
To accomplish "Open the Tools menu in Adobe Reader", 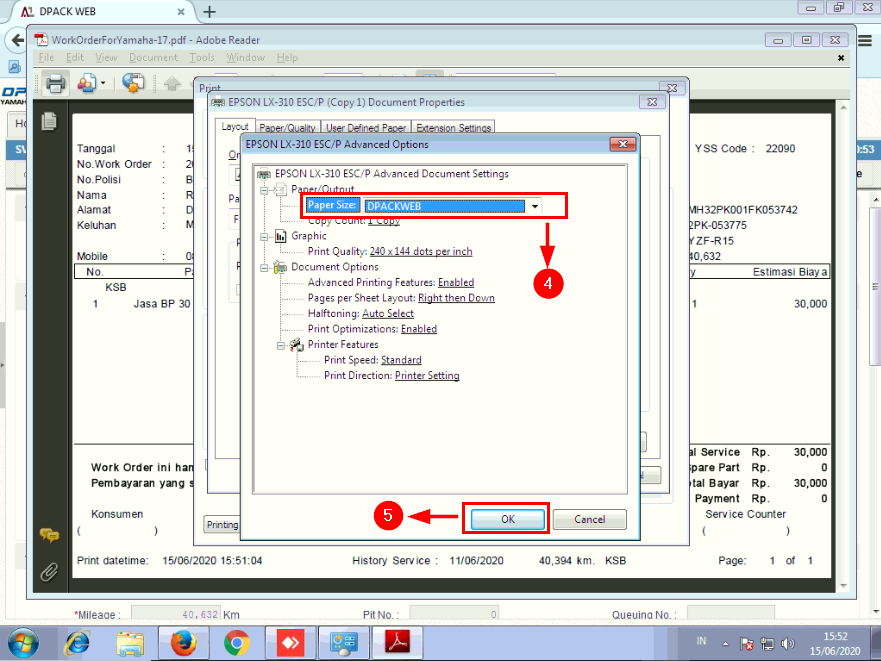I will pyautogui.click(x=202, y=57).
